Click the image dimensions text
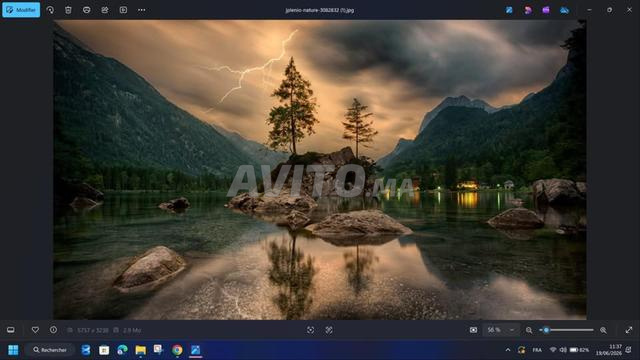Screen dimensions: 640x360 (x=93, y=330)
